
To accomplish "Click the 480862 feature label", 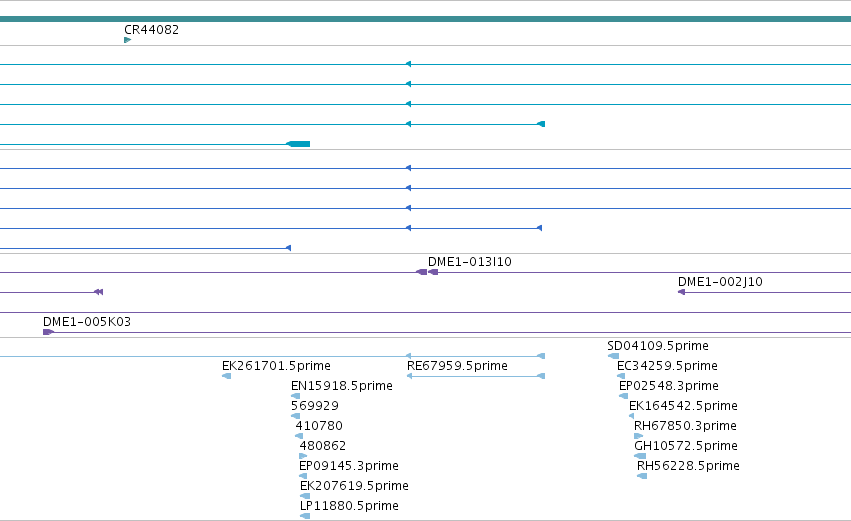I will point(323,446).
